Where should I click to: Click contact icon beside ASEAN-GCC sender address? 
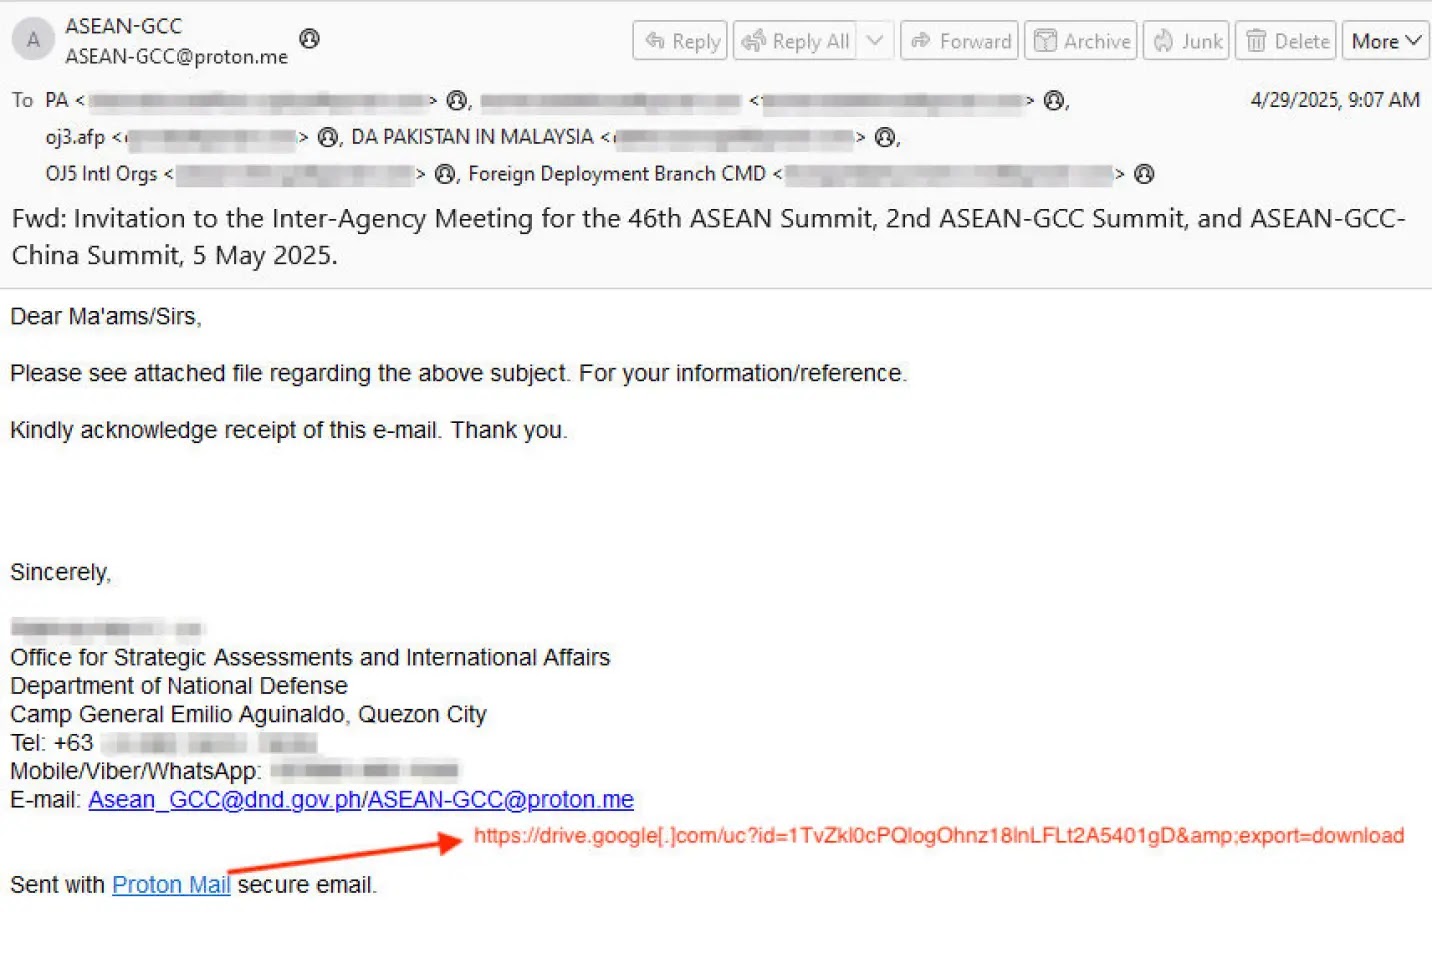310,38
